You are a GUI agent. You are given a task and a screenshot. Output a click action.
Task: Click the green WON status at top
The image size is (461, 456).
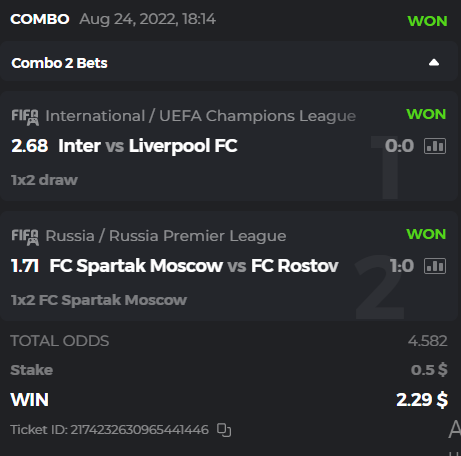427,21
